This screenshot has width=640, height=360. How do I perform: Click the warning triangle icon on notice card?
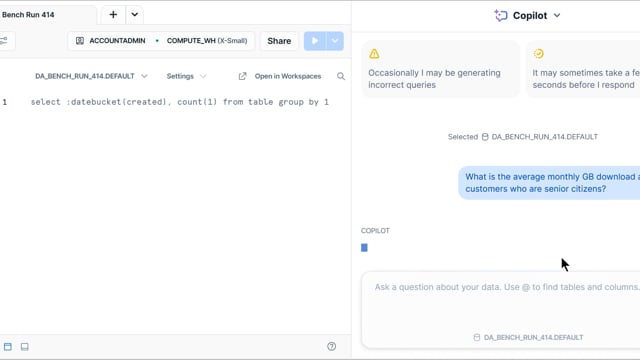(374, 53)
